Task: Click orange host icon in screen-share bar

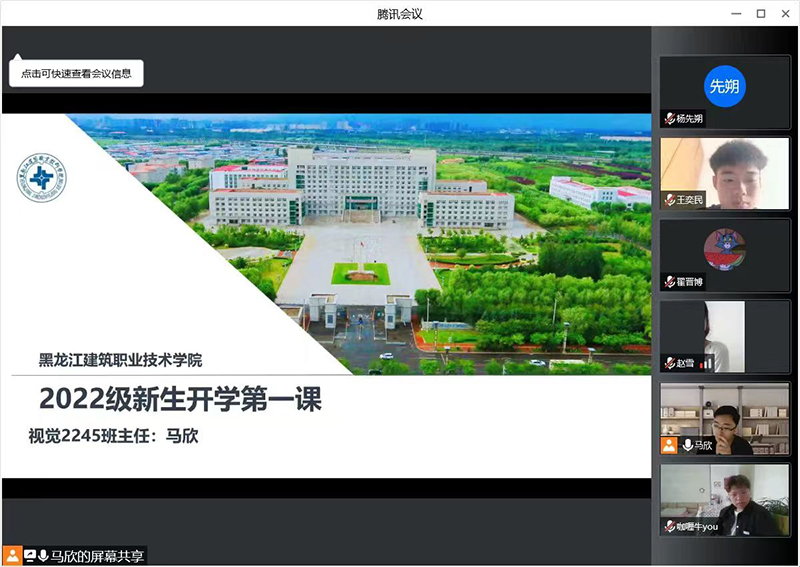Action: 12,556
